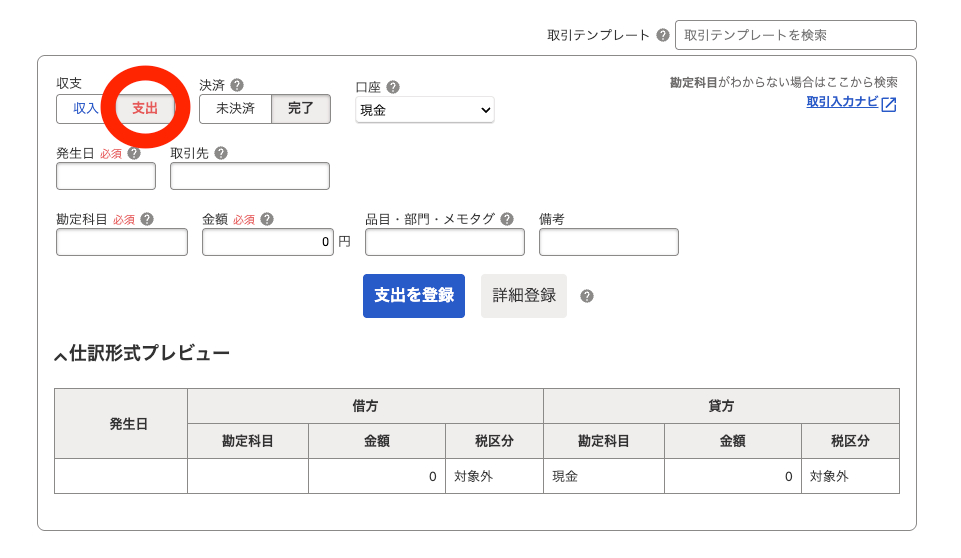Screen dimensions: 961x558
Task: Click the 備考 input field
Action: pyautogui.click(x=609, y=242)
